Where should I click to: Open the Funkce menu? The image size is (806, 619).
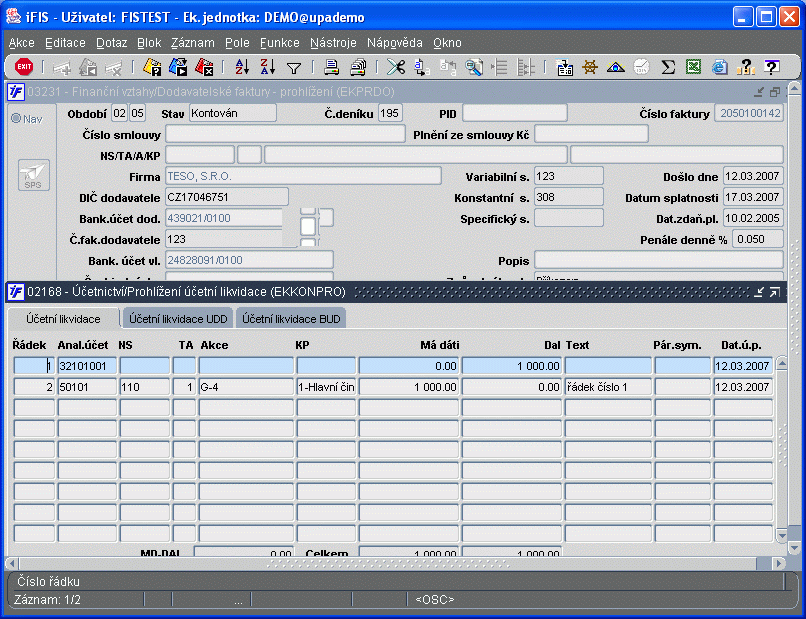tap(280, 43)
